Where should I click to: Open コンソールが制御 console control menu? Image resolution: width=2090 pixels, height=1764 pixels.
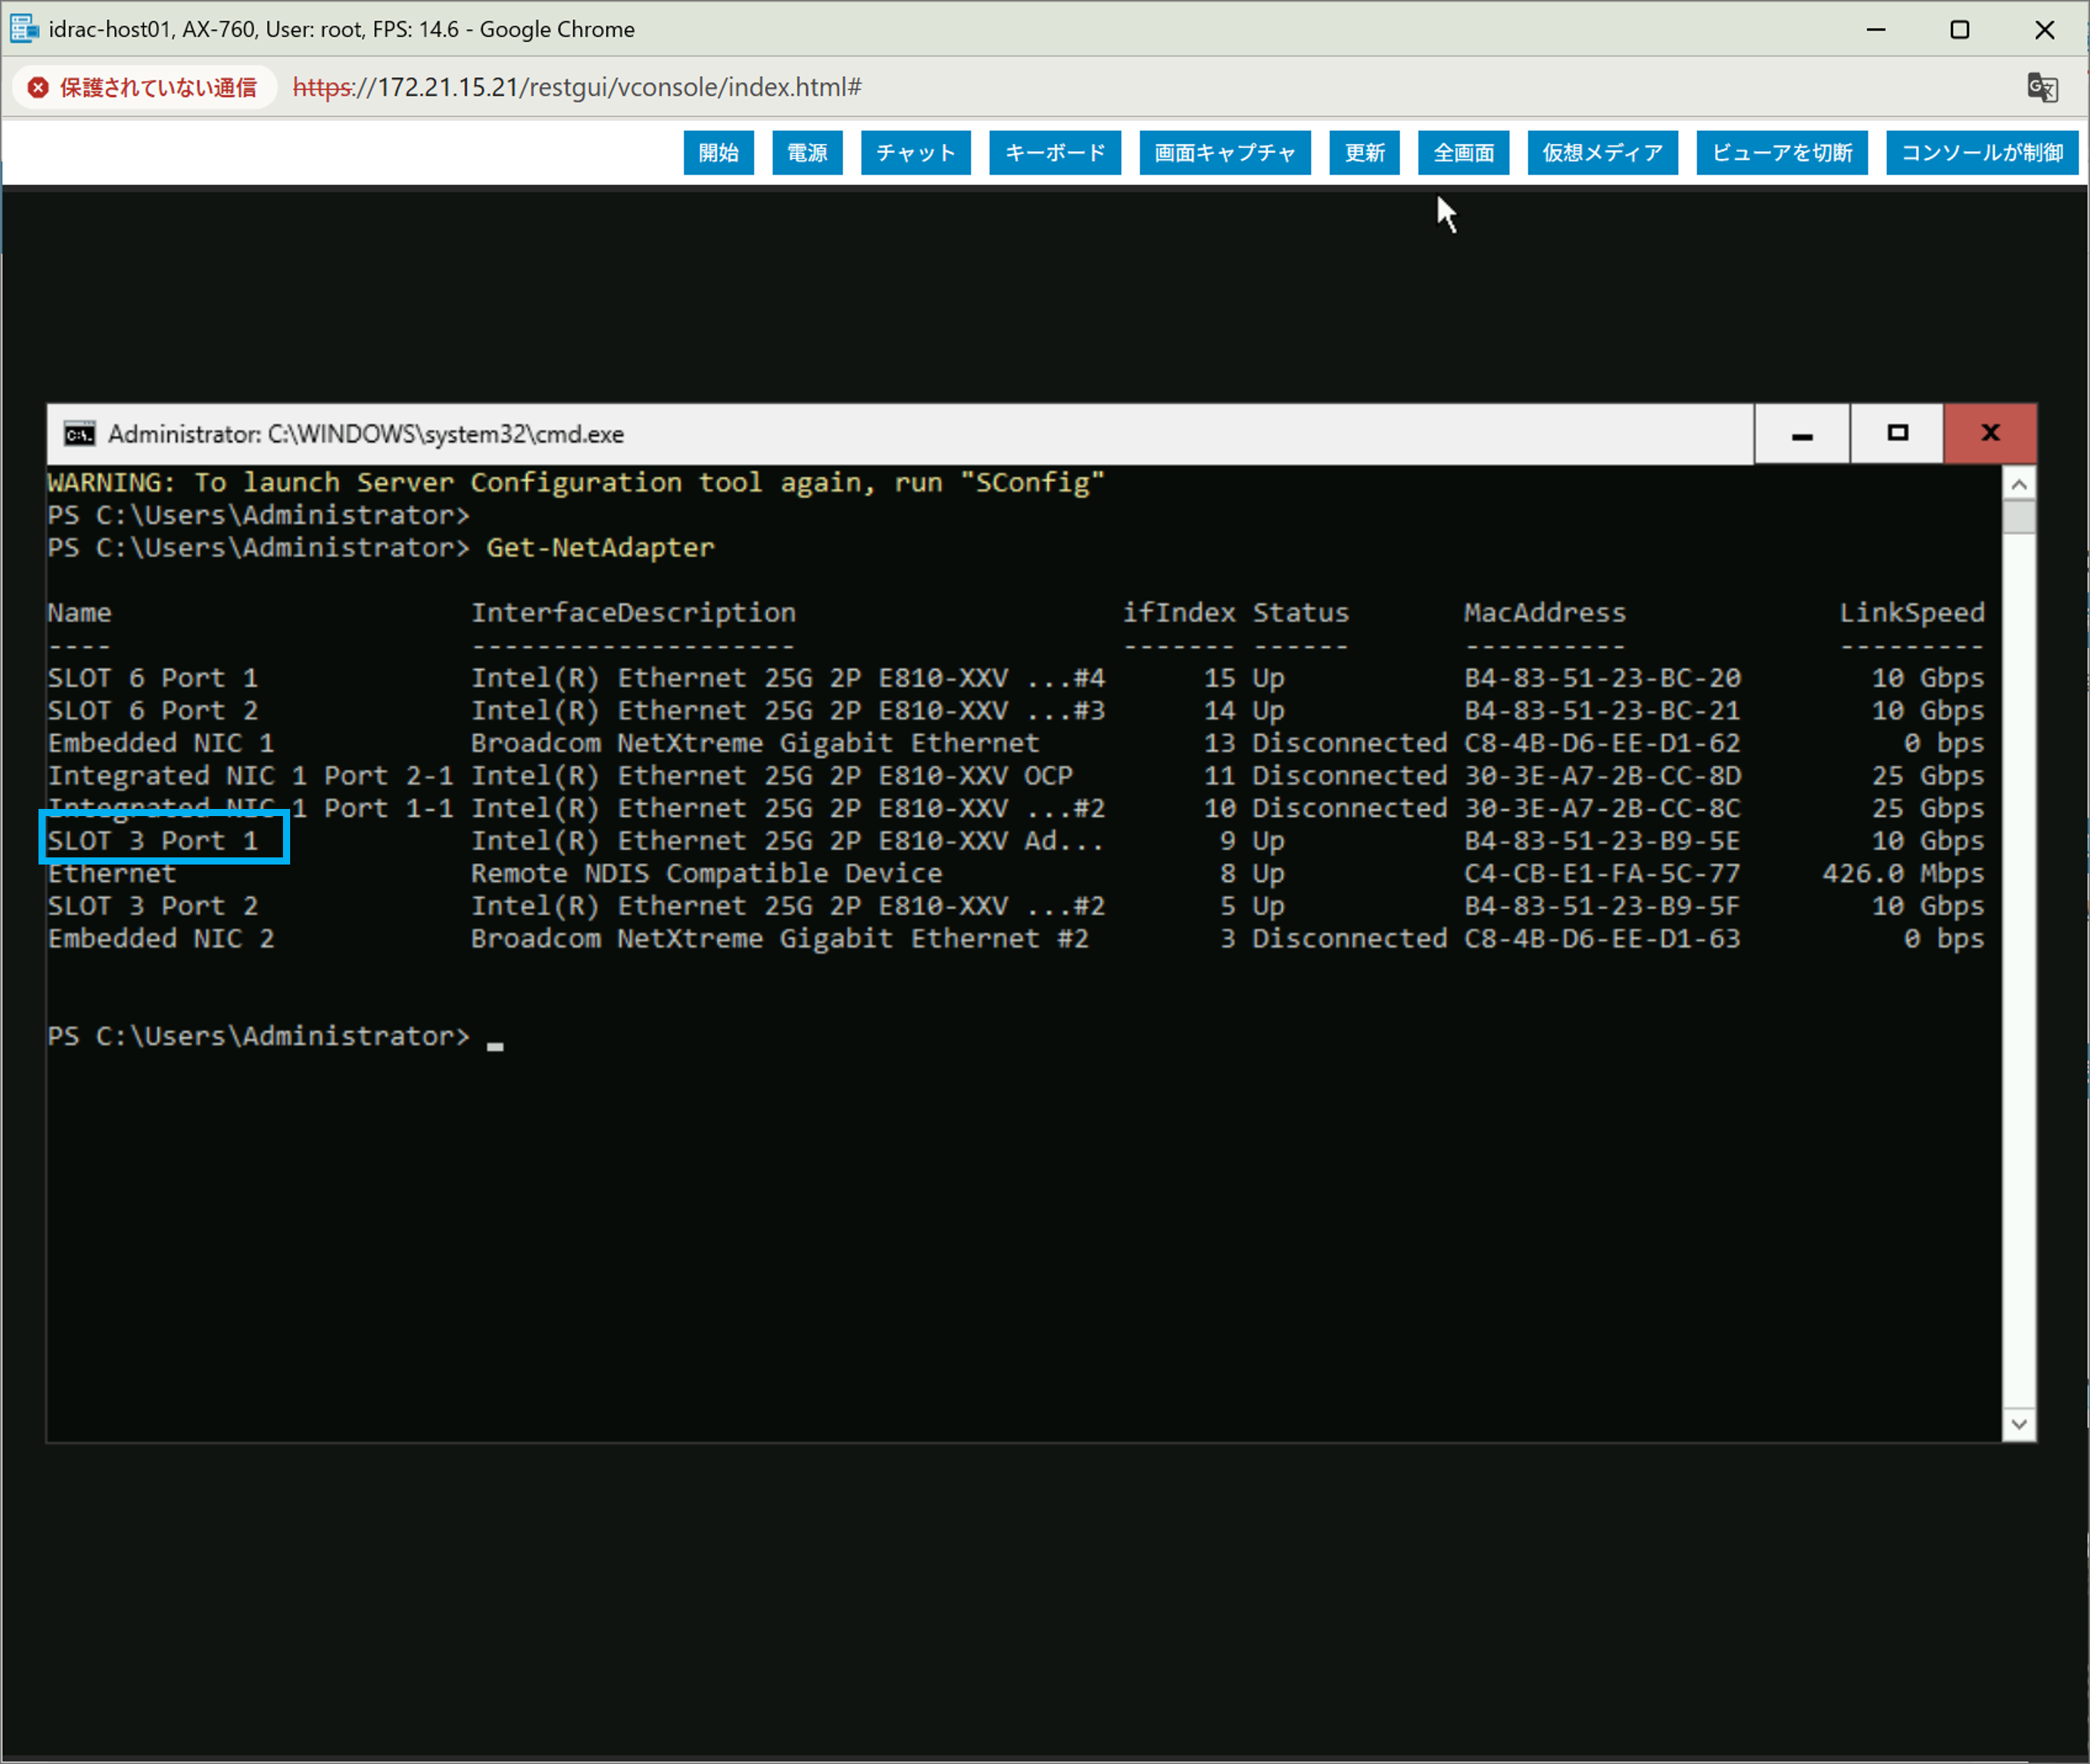1981,153
